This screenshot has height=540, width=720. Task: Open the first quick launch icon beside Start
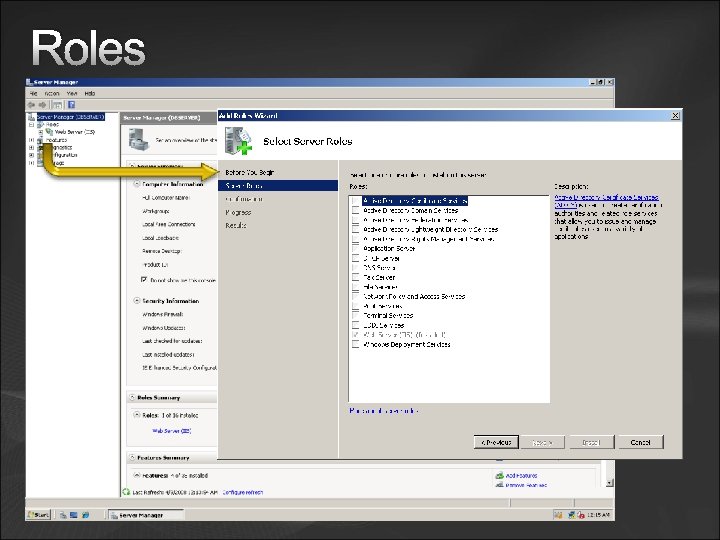pyautogui.click(x=63, y=515)
